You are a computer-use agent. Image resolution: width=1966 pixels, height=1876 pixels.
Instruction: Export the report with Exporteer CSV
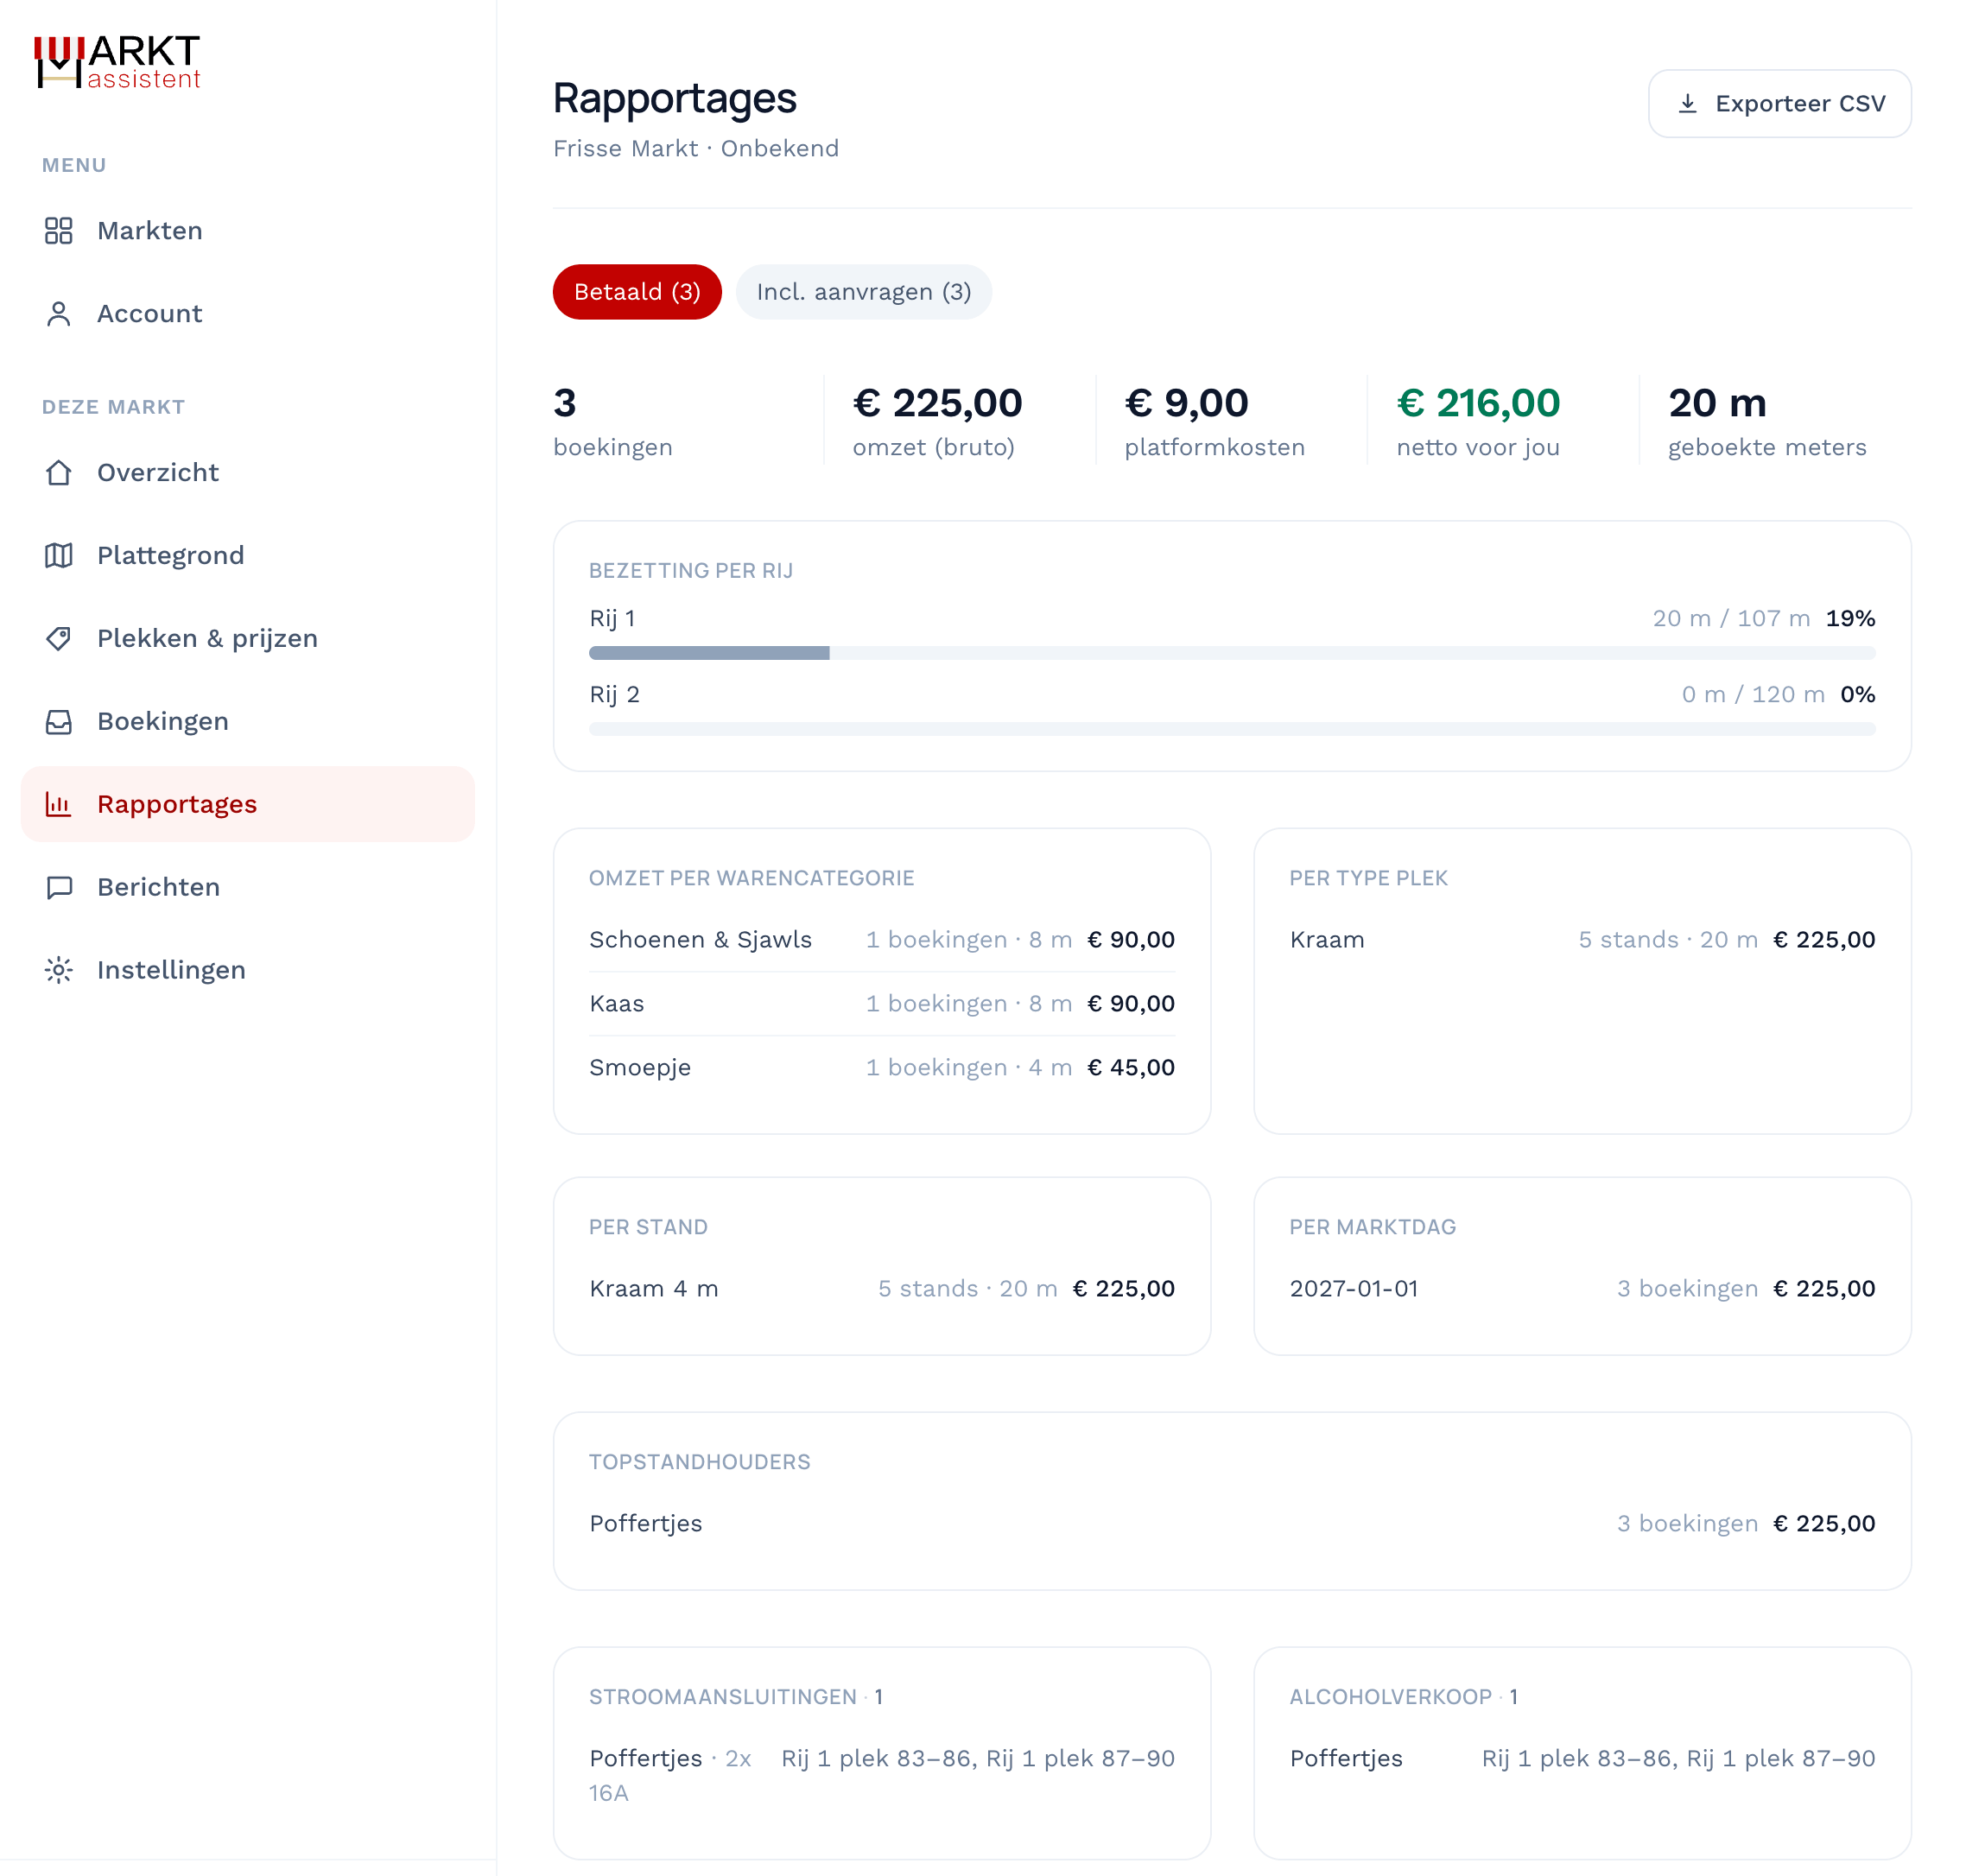pyautogui.click(x=1780, y=104)
